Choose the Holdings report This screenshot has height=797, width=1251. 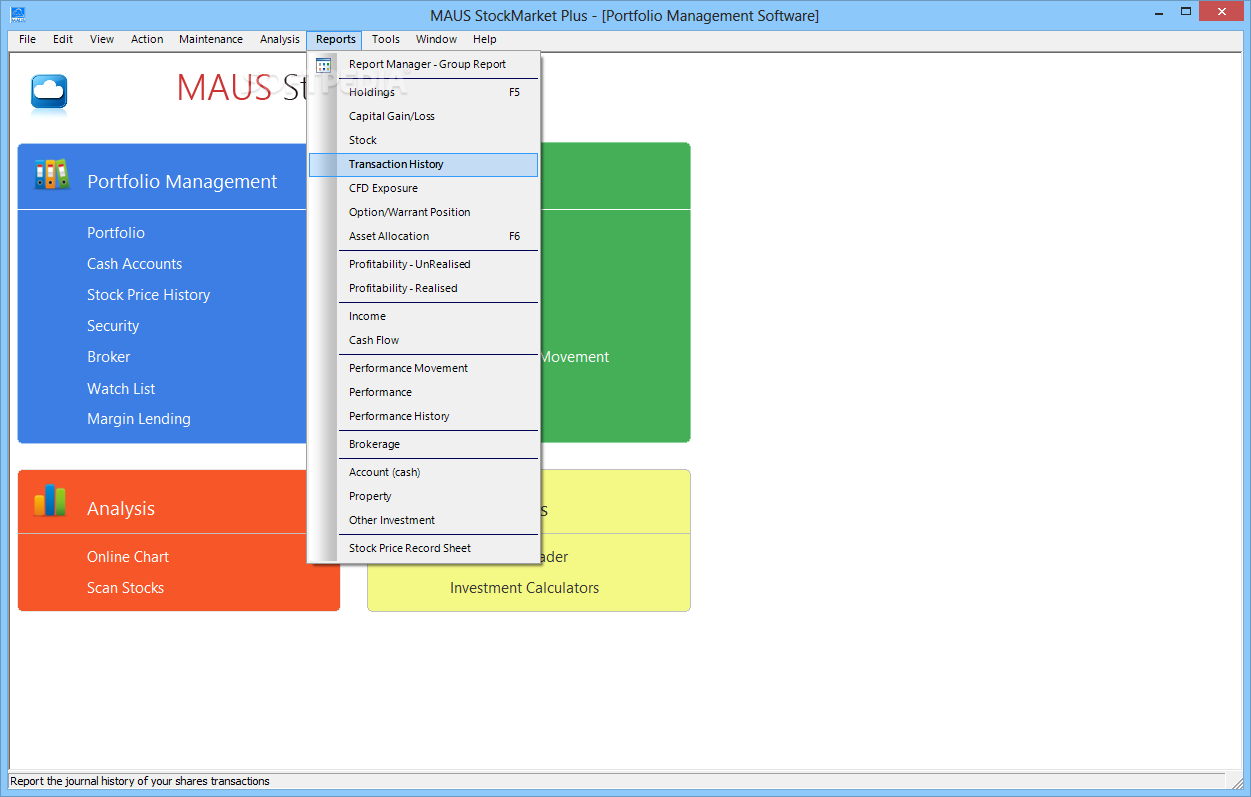tap(423, 92)
